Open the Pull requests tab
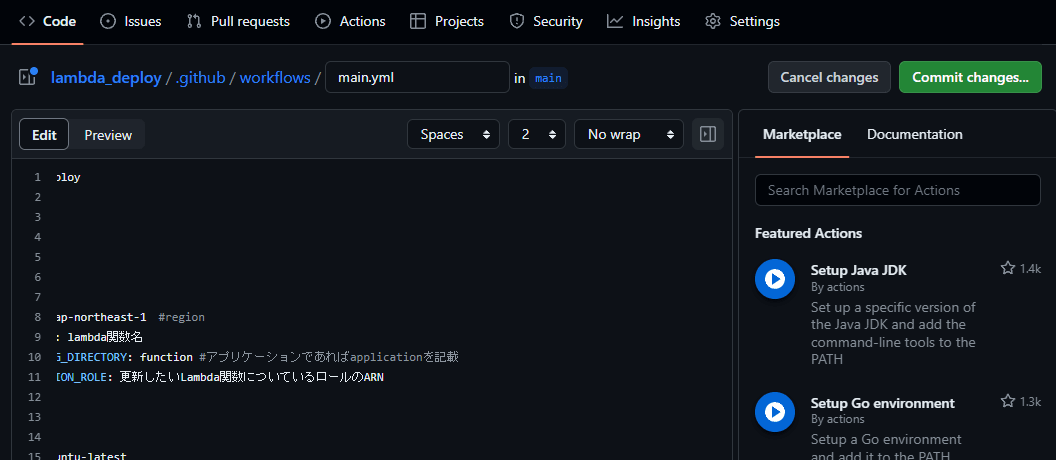This screenshot has width=1056, height=460. [238, 22]
